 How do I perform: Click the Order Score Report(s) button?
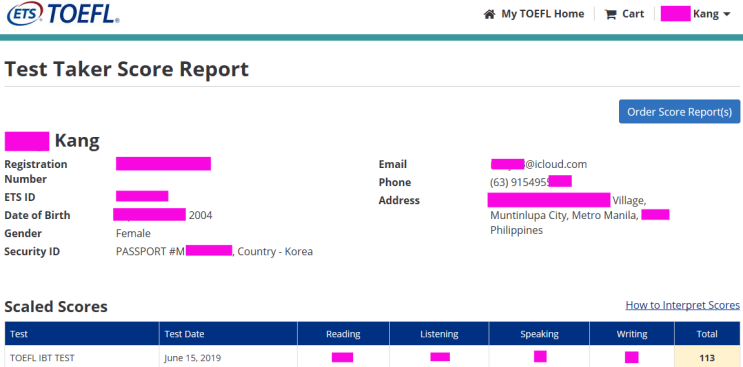point(680,112)
